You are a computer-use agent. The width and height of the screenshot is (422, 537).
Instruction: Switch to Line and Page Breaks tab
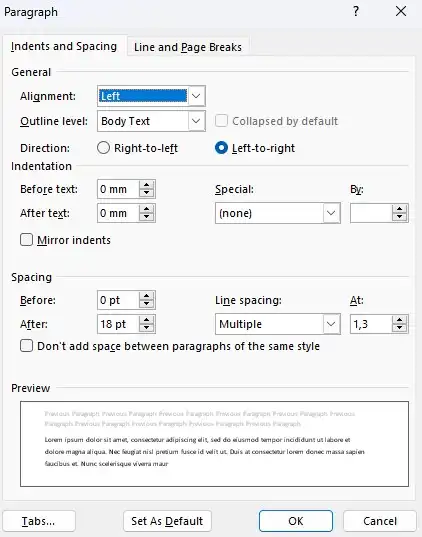point(188,47)
